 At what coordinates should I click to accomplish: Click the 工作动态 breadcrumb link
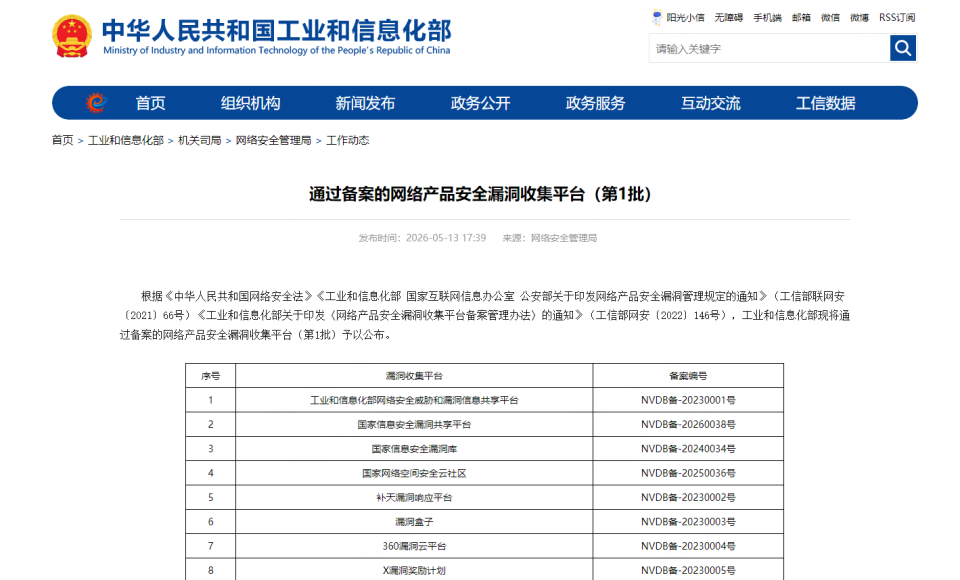(348, 140)
